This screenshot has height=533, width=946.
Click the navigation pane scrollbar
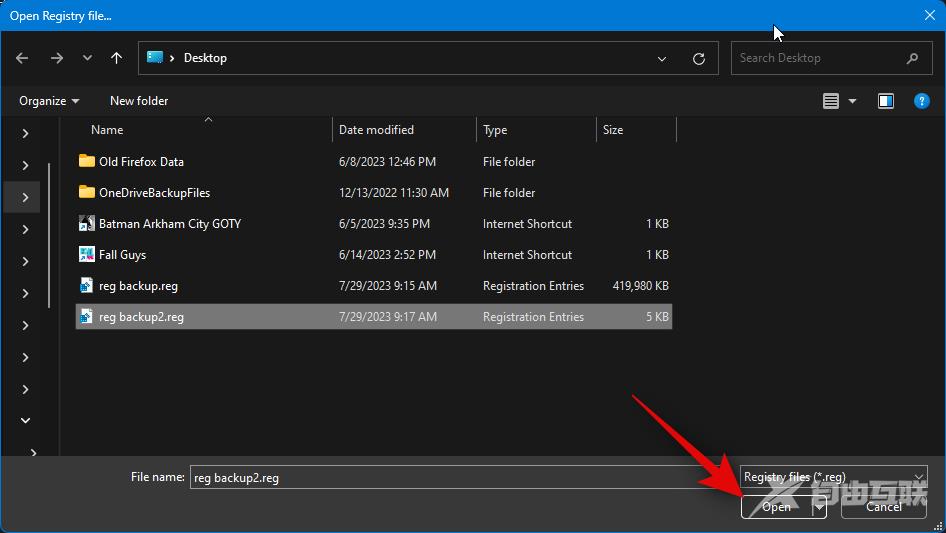[49, 235]
